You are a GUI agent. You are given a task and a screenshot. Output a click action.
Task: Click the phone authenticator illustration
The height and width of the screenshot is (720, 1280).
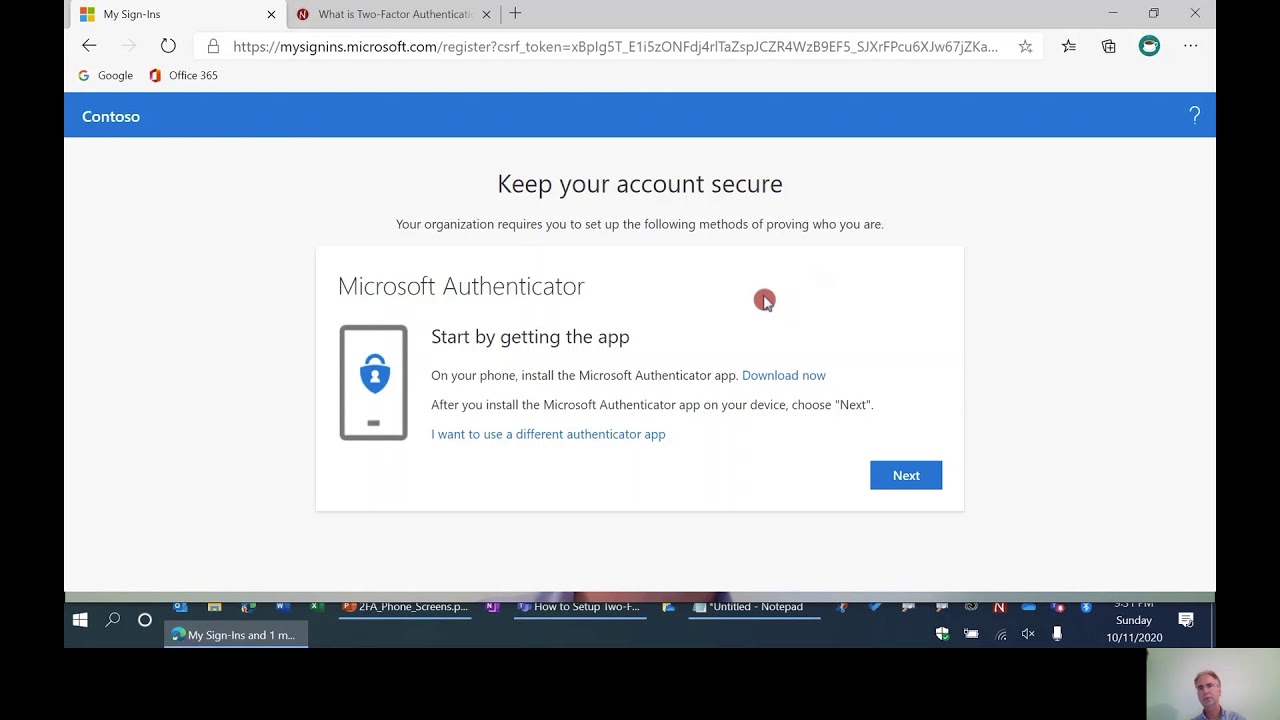tap(373, 383)
